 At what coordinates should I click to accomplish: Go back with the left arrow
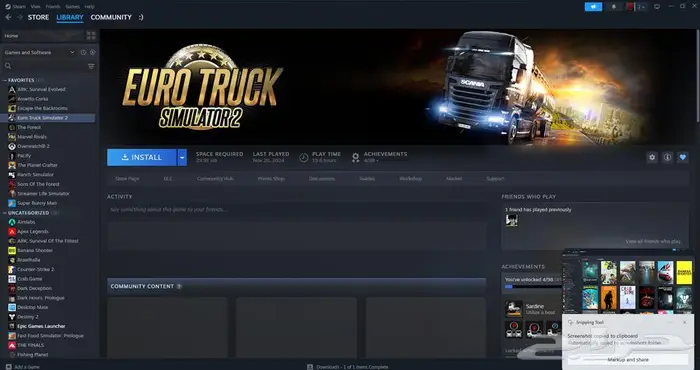pyautogui.click(x=8, y=17)
